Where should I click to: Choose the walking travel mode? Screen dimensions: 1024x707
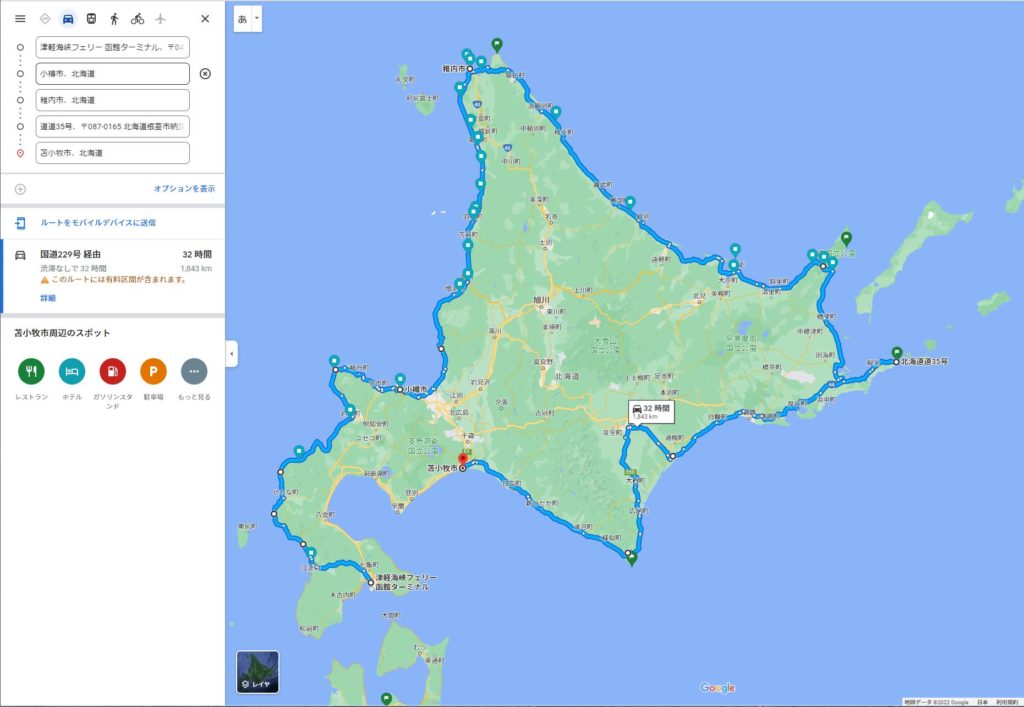114,19
